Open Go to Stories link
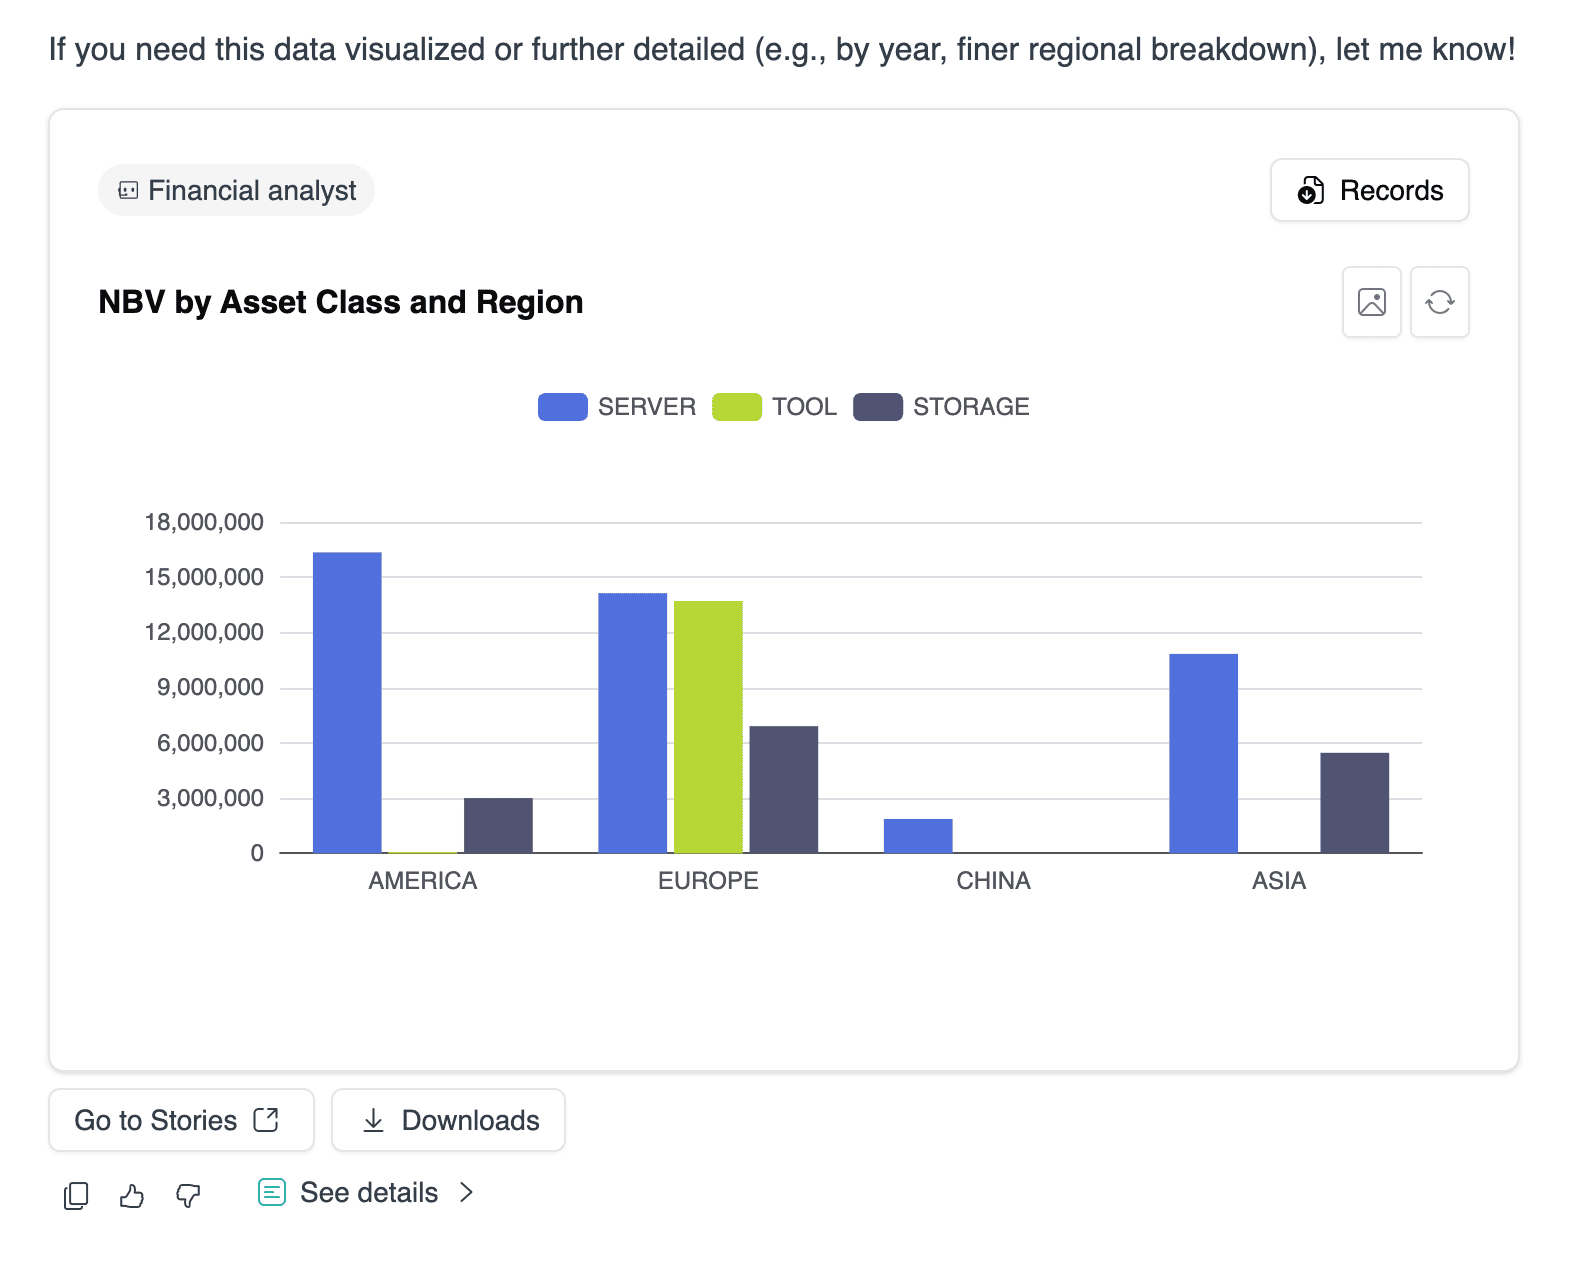The image size is (1572, 1262). [x=181, y=1120]
